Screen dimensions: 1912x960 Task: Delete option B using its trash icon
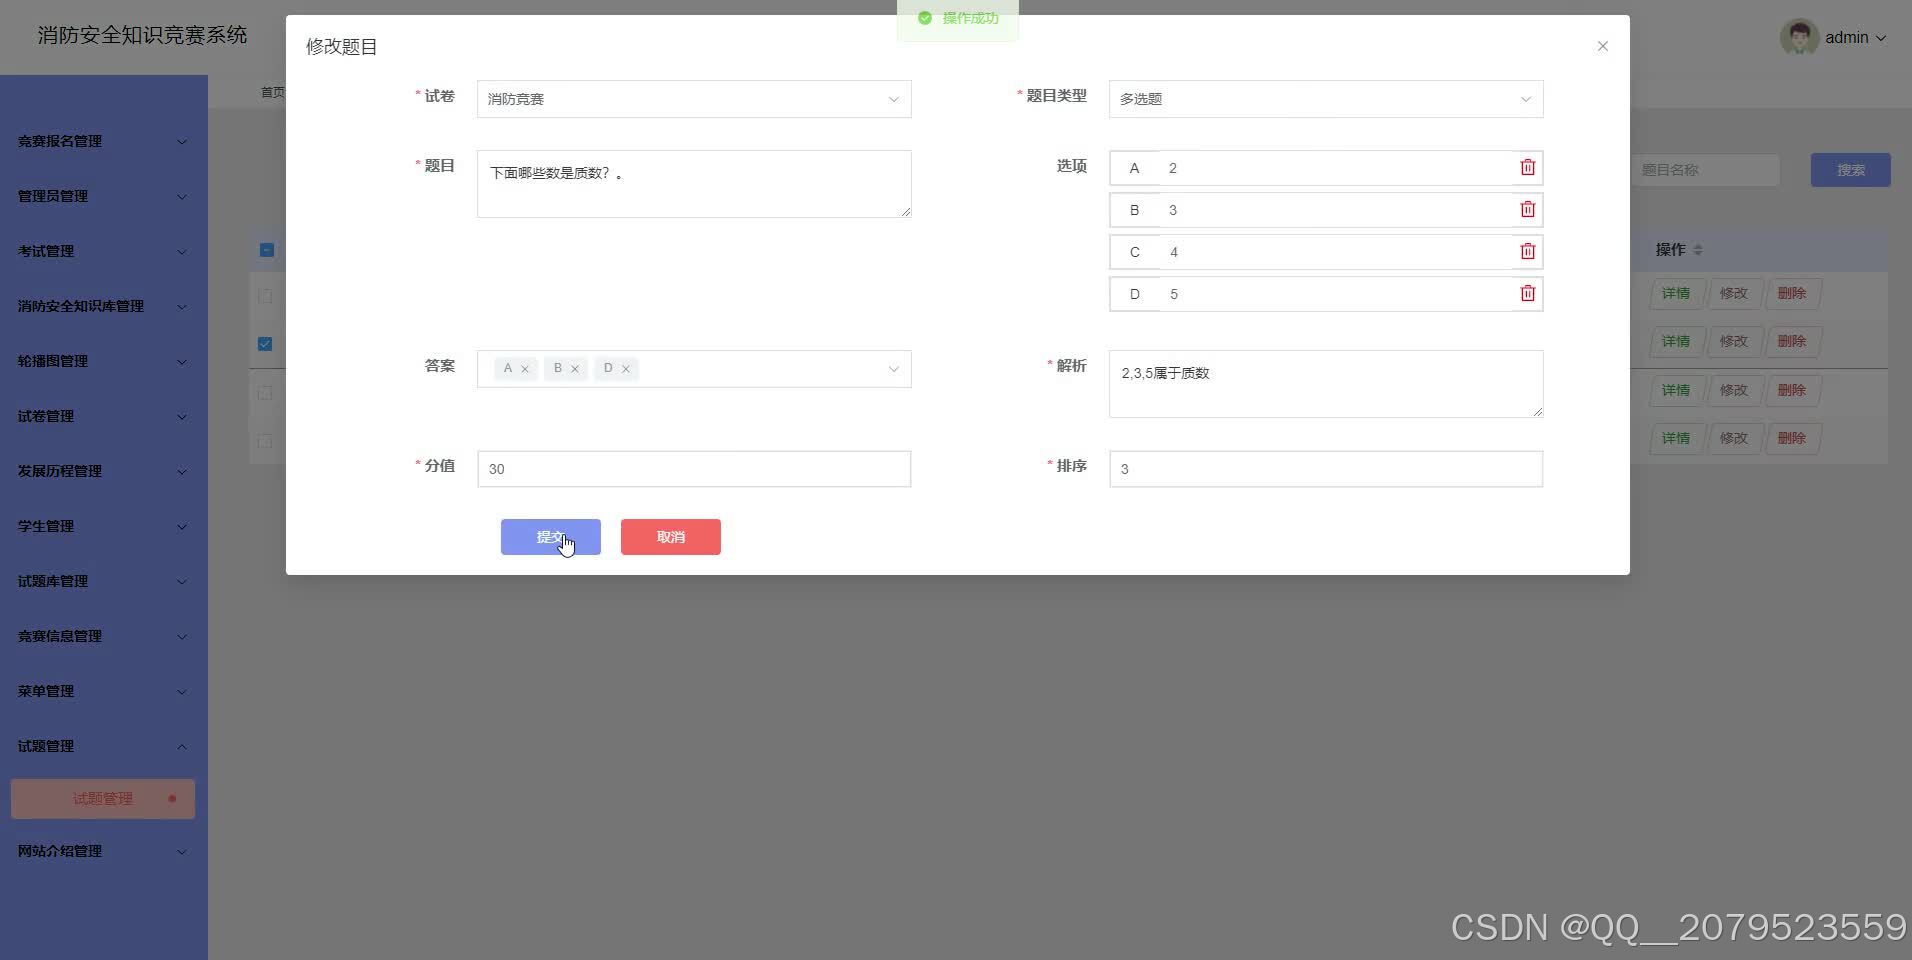[x=1527, y=209]
